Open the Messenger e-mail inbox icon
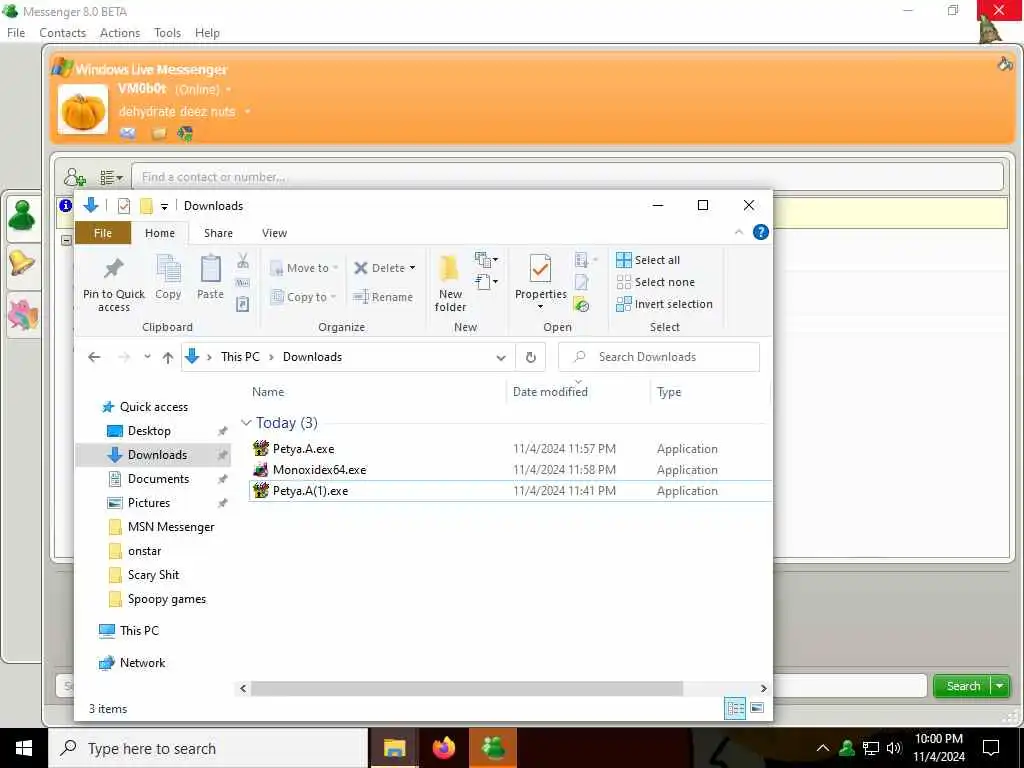This screenshot has height=768, width=1024. click(x=128, y=133)
